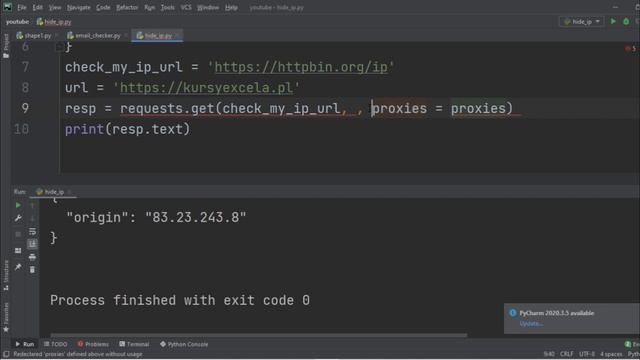The image size is (640, 360).
Task: Click line number 9 in gutter
Action: click(x=25, y=108)
